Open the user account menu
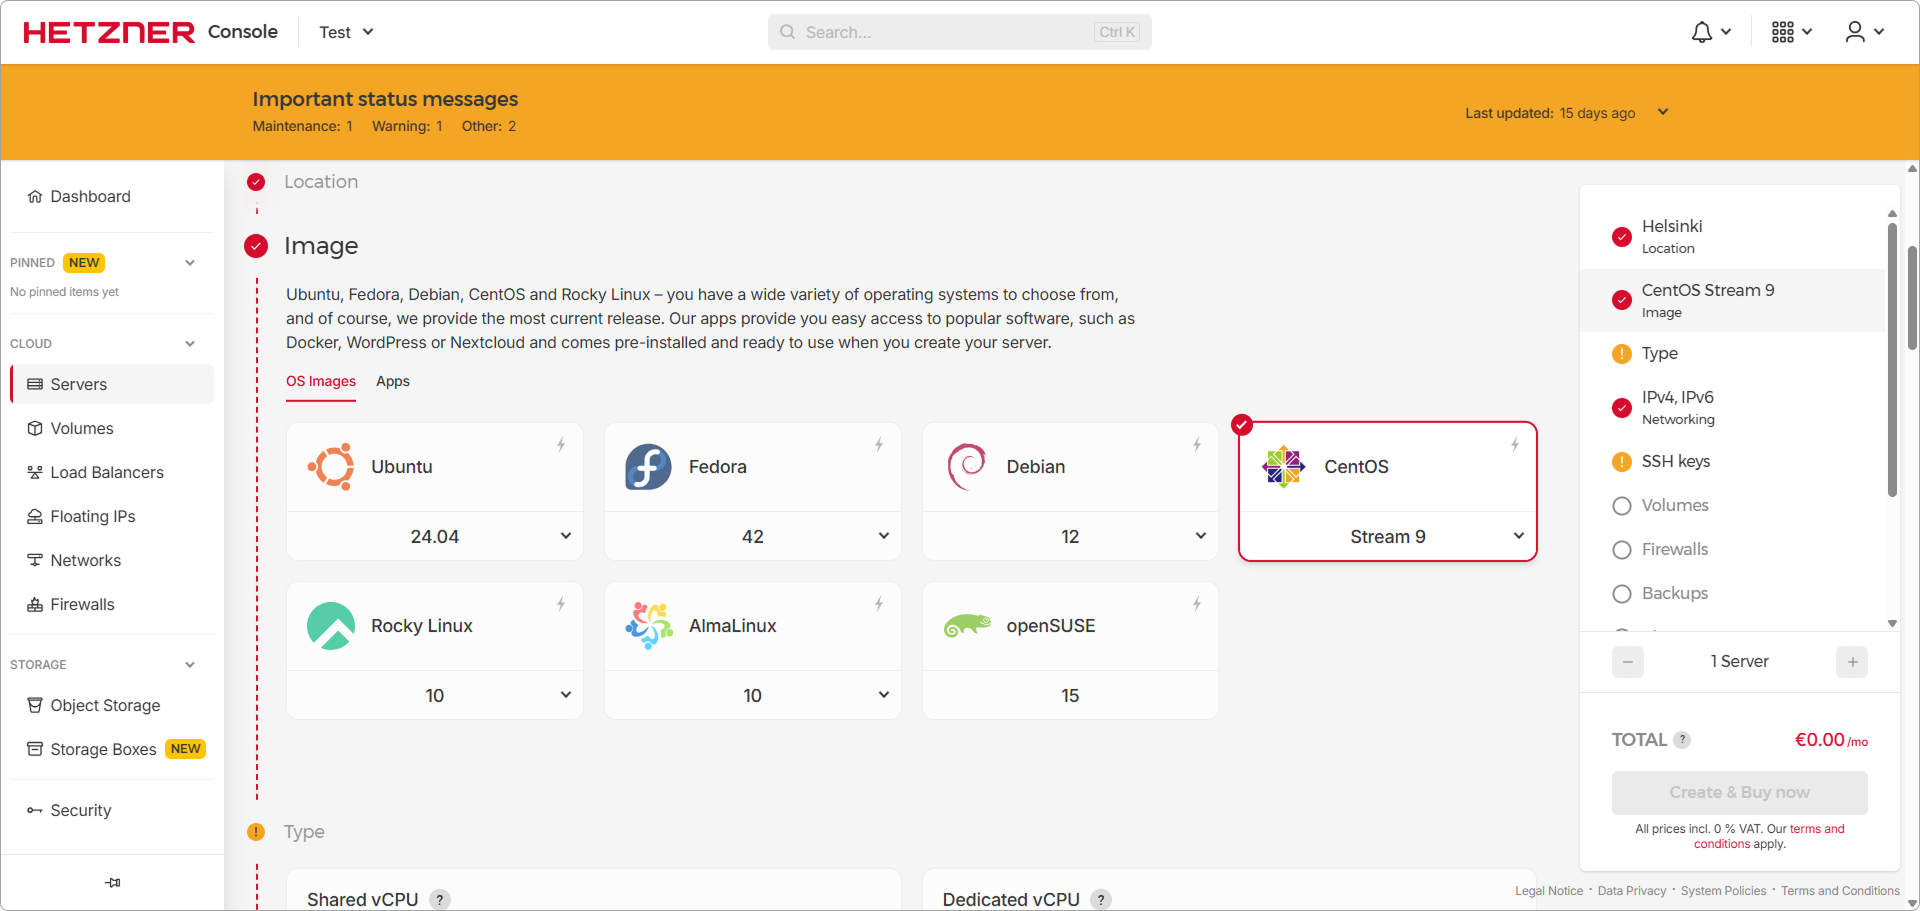 1855,32
